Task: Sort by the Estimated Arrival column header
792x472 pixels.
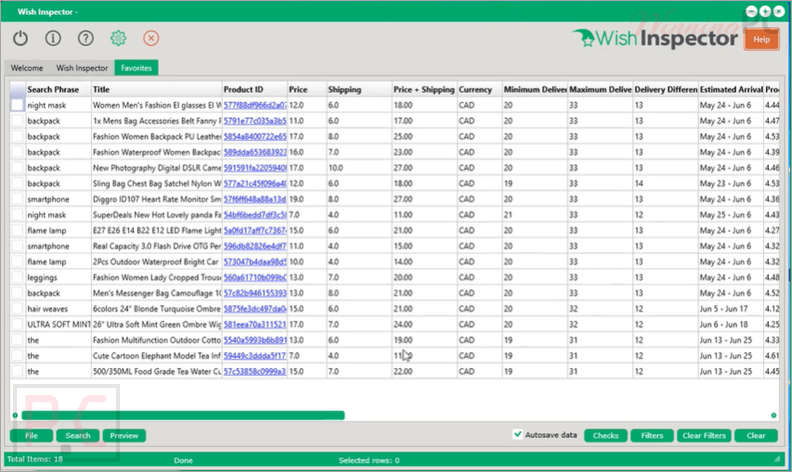Action: [731, 89]
